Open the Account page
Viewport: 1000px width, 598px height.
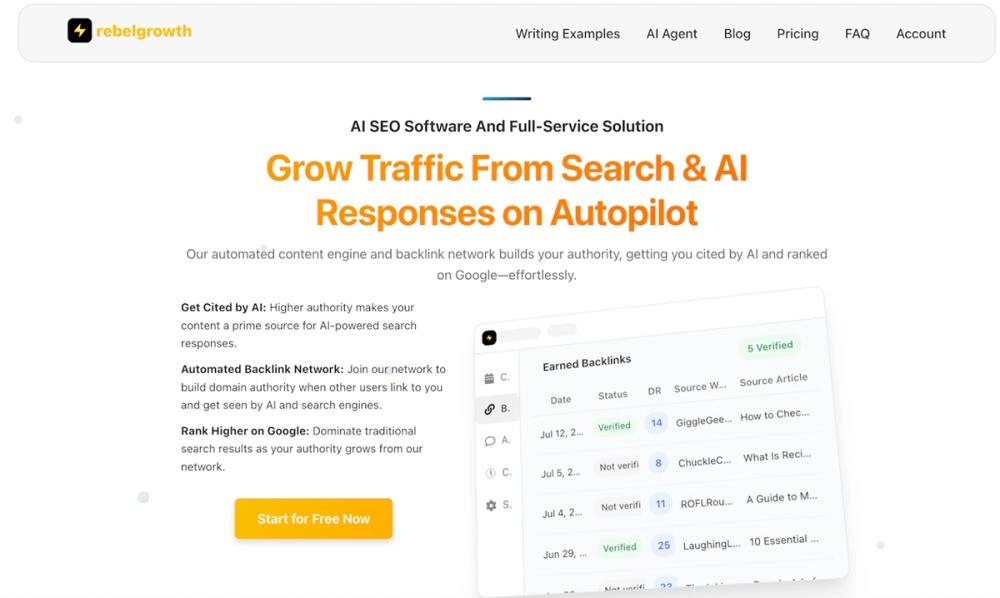click(921, 34)
